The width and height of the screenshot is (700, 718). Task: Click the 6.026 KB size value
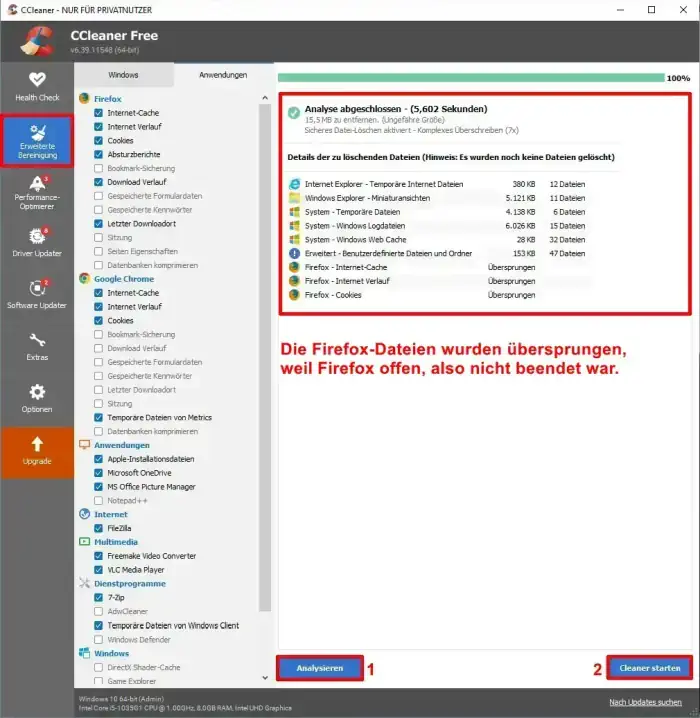click(x=520, y=226)
